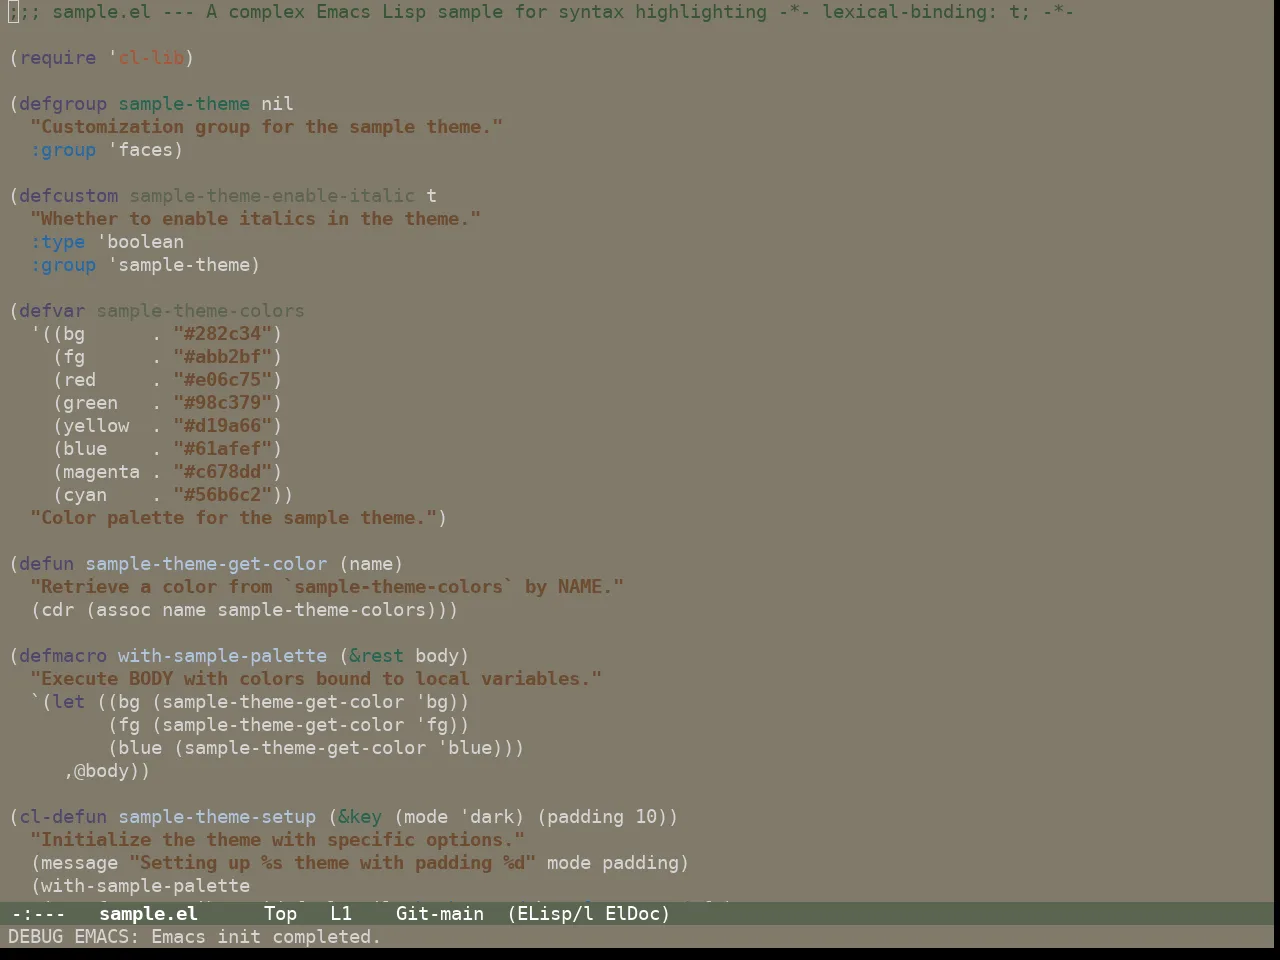This screenshot has height=960, width=1280.
Task: Click Git-main branch indicator in mode line
Action: [x=440, y=914]
